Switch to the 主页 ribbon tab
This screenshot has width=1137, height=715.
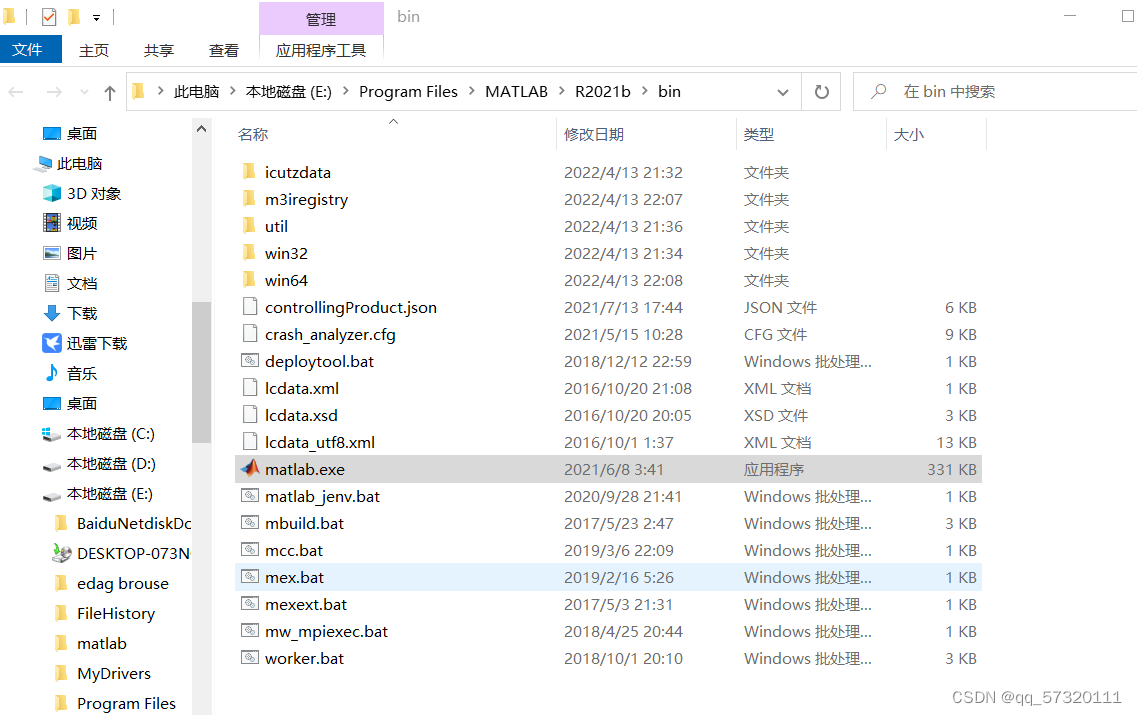(x=94, y=50)
